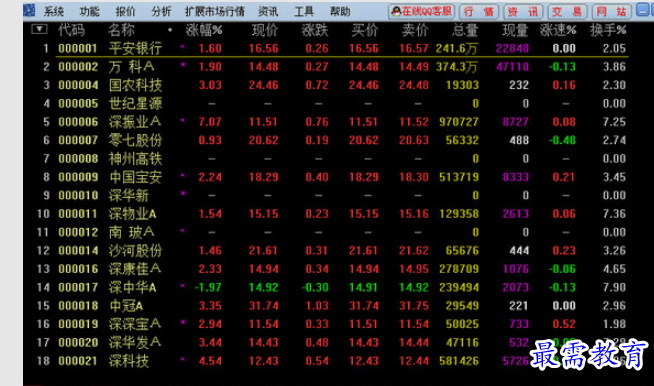This screenshot has height=386, width=654.
Task: Click 零七股份 speed value -0.48
Action: 562,140
